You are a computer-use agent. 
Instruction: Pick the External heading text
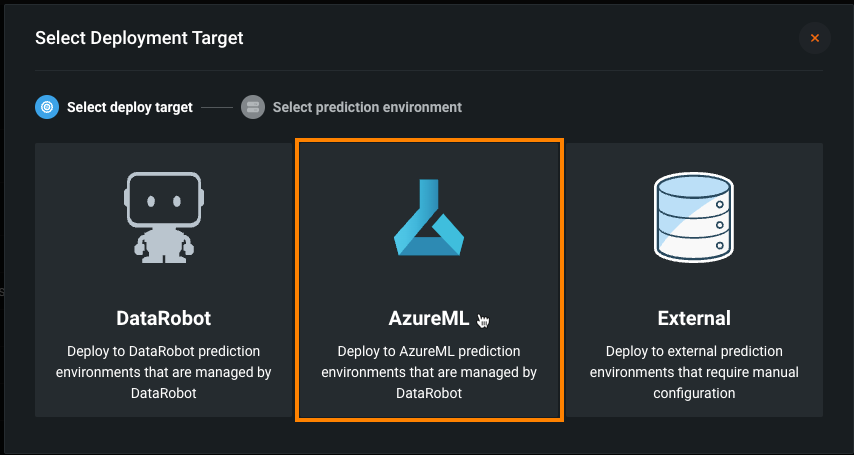tap(694, 319)
